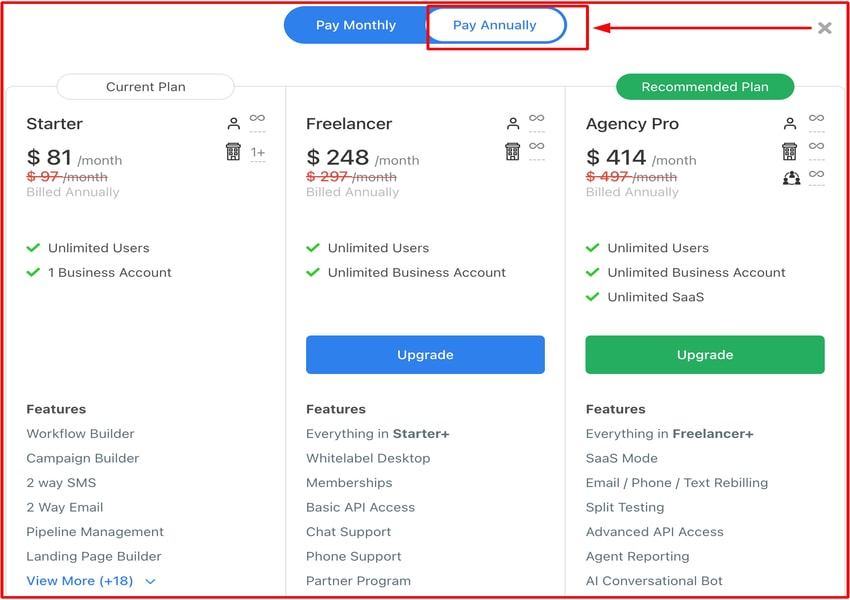Click the building icon in Agency Pro plan

pos(791,151)
